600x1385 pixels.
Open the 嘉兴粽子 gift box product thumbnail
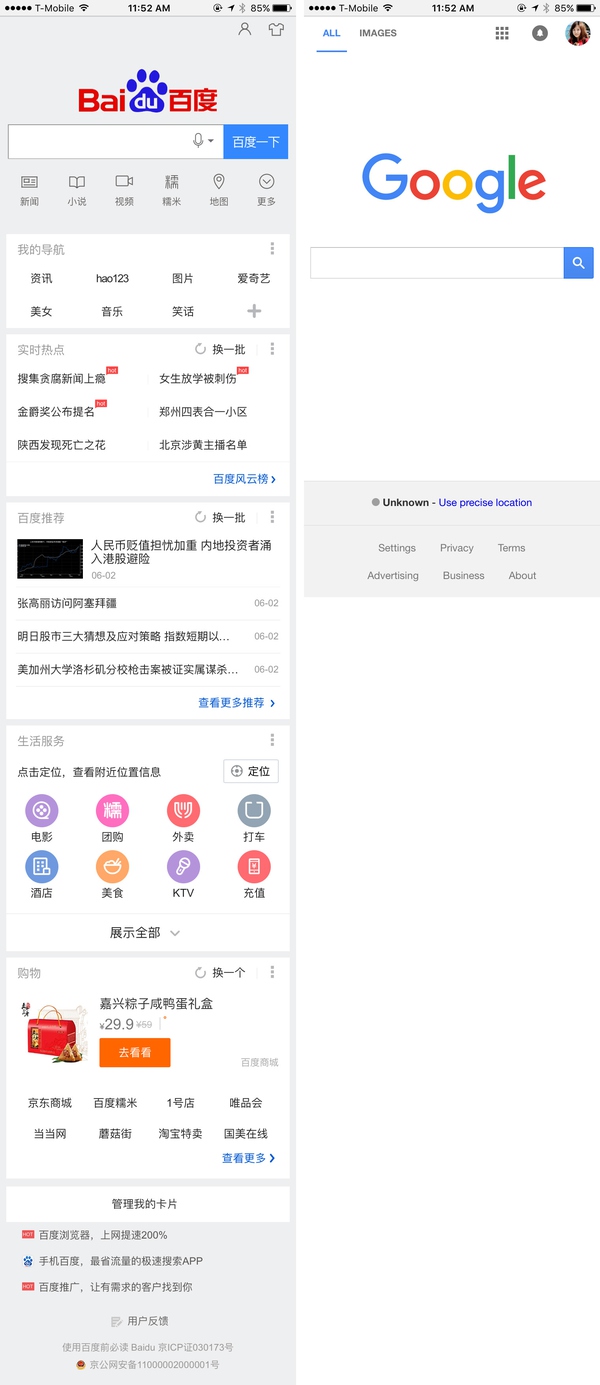[55, 1032]
